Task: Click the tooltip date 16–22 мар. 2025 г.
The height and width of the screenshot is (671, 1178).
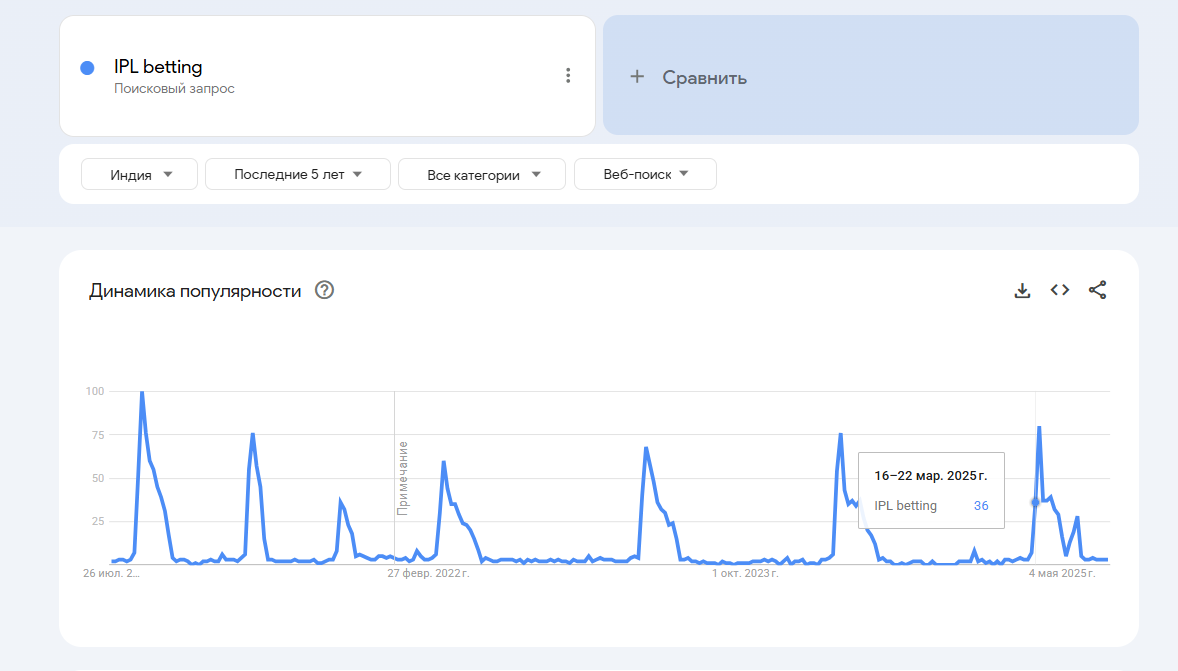Action: point(931,476)
